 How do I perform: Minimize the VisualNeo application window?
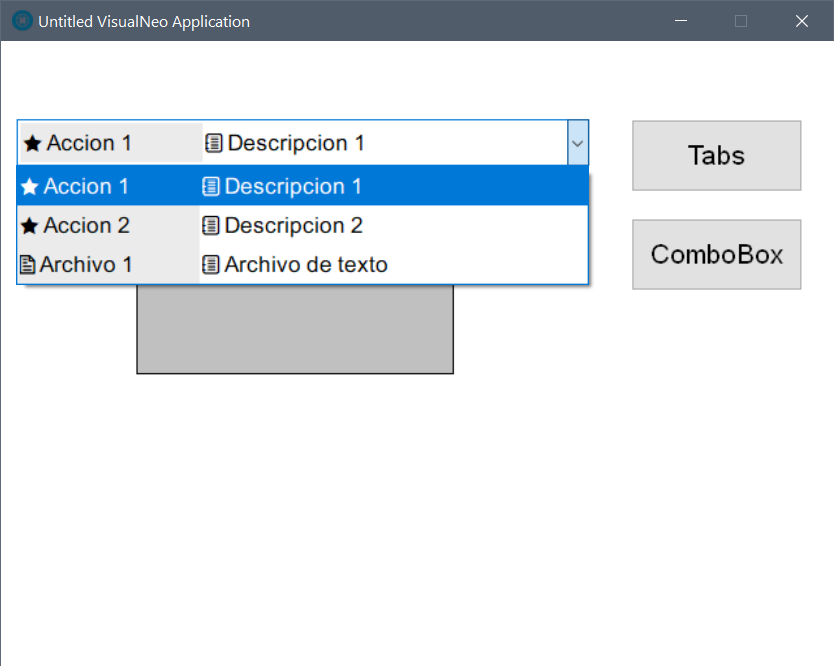pyautogui.click(x=680, y=21)
